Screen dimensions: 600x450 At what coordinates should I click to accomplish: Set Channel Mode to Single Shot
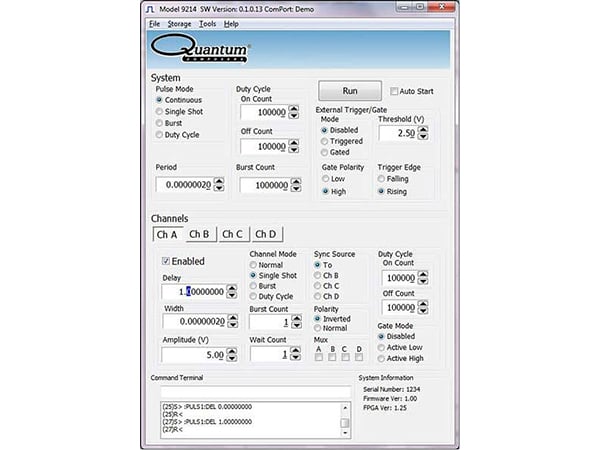point(253,275)
